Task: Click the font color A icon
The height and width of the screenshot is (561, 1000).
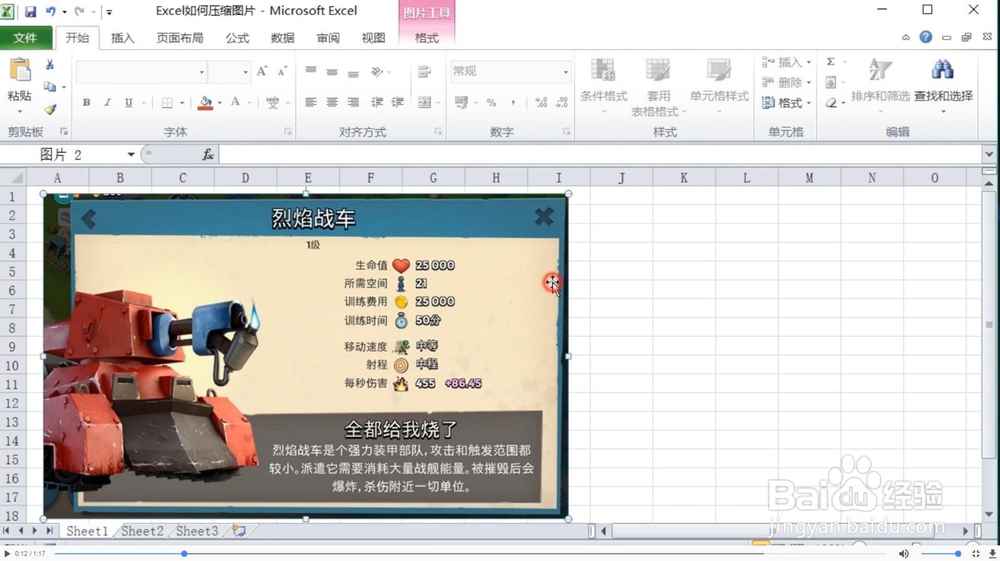Action: [235, 103]
